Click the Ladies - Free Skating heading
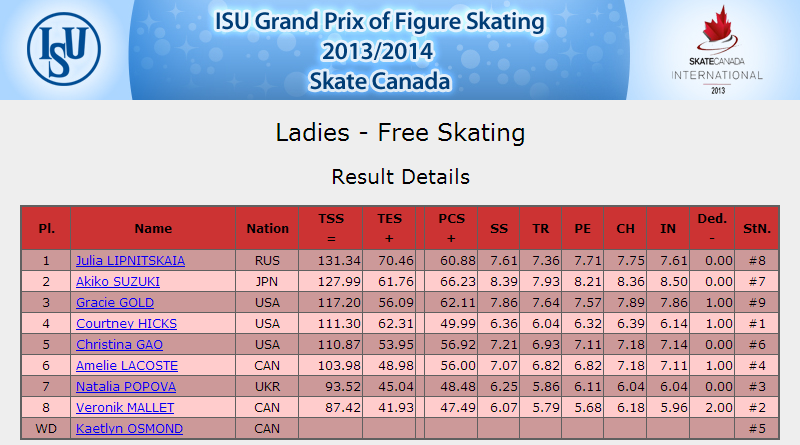Viewport: 800px width, 445px height. coord(401,133)
